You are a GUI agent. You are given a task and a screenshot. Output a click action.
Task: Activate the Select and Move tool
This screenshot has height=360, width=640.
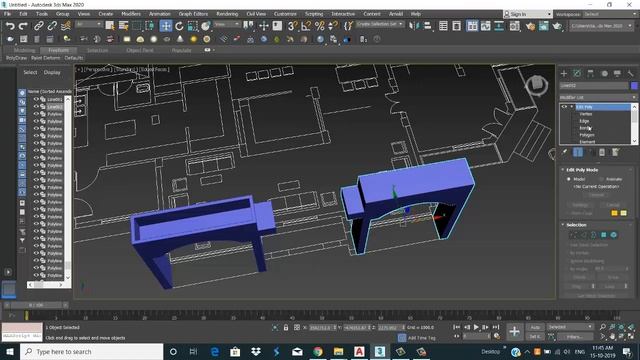166,26
